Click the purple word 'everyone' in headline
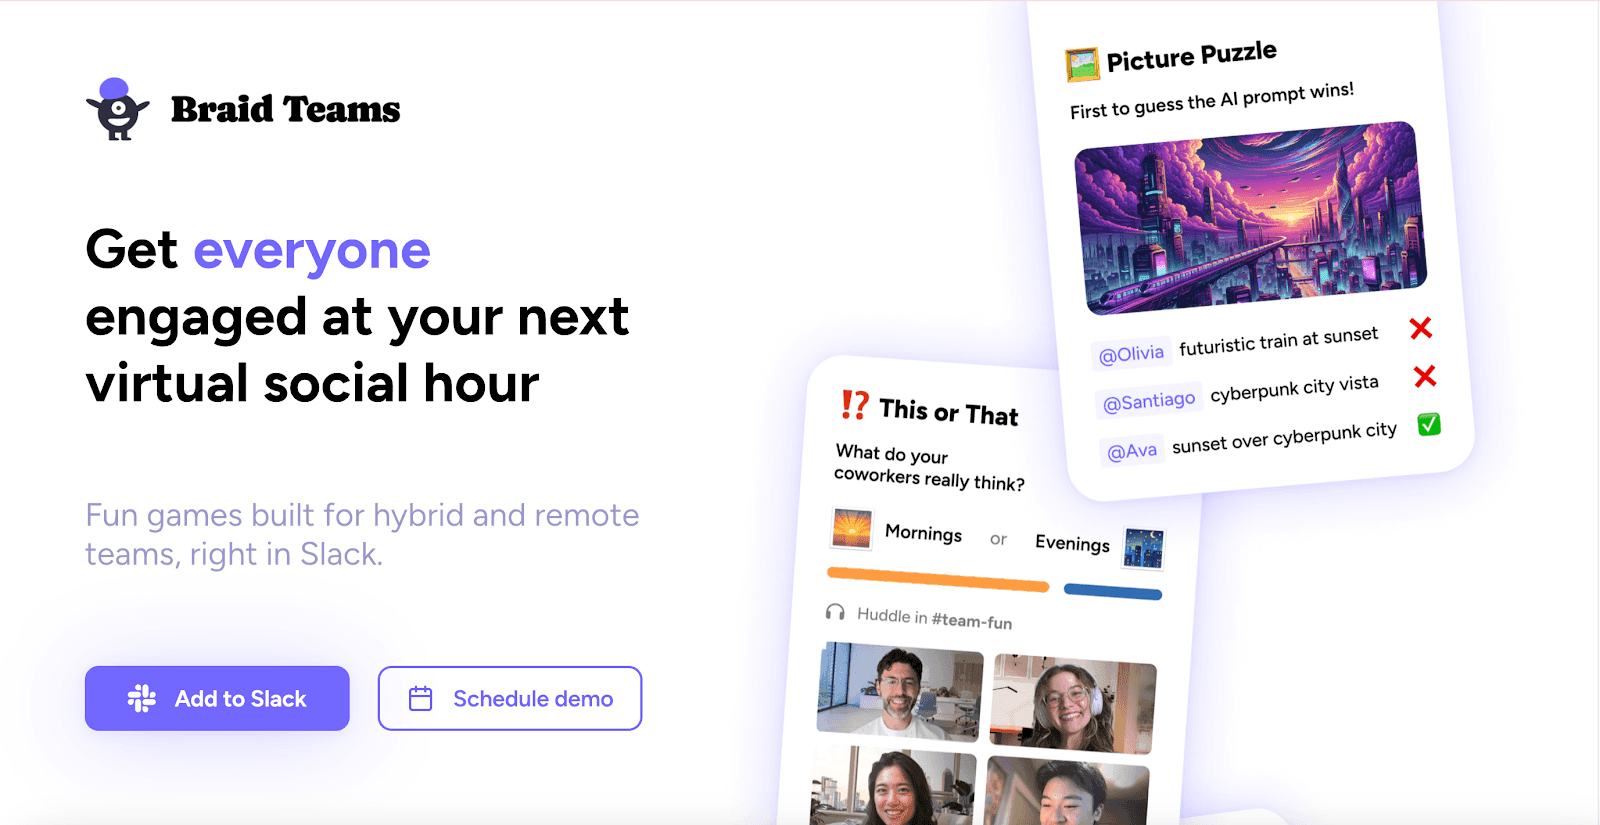1600x825 pixels. (x=312, y=251)
